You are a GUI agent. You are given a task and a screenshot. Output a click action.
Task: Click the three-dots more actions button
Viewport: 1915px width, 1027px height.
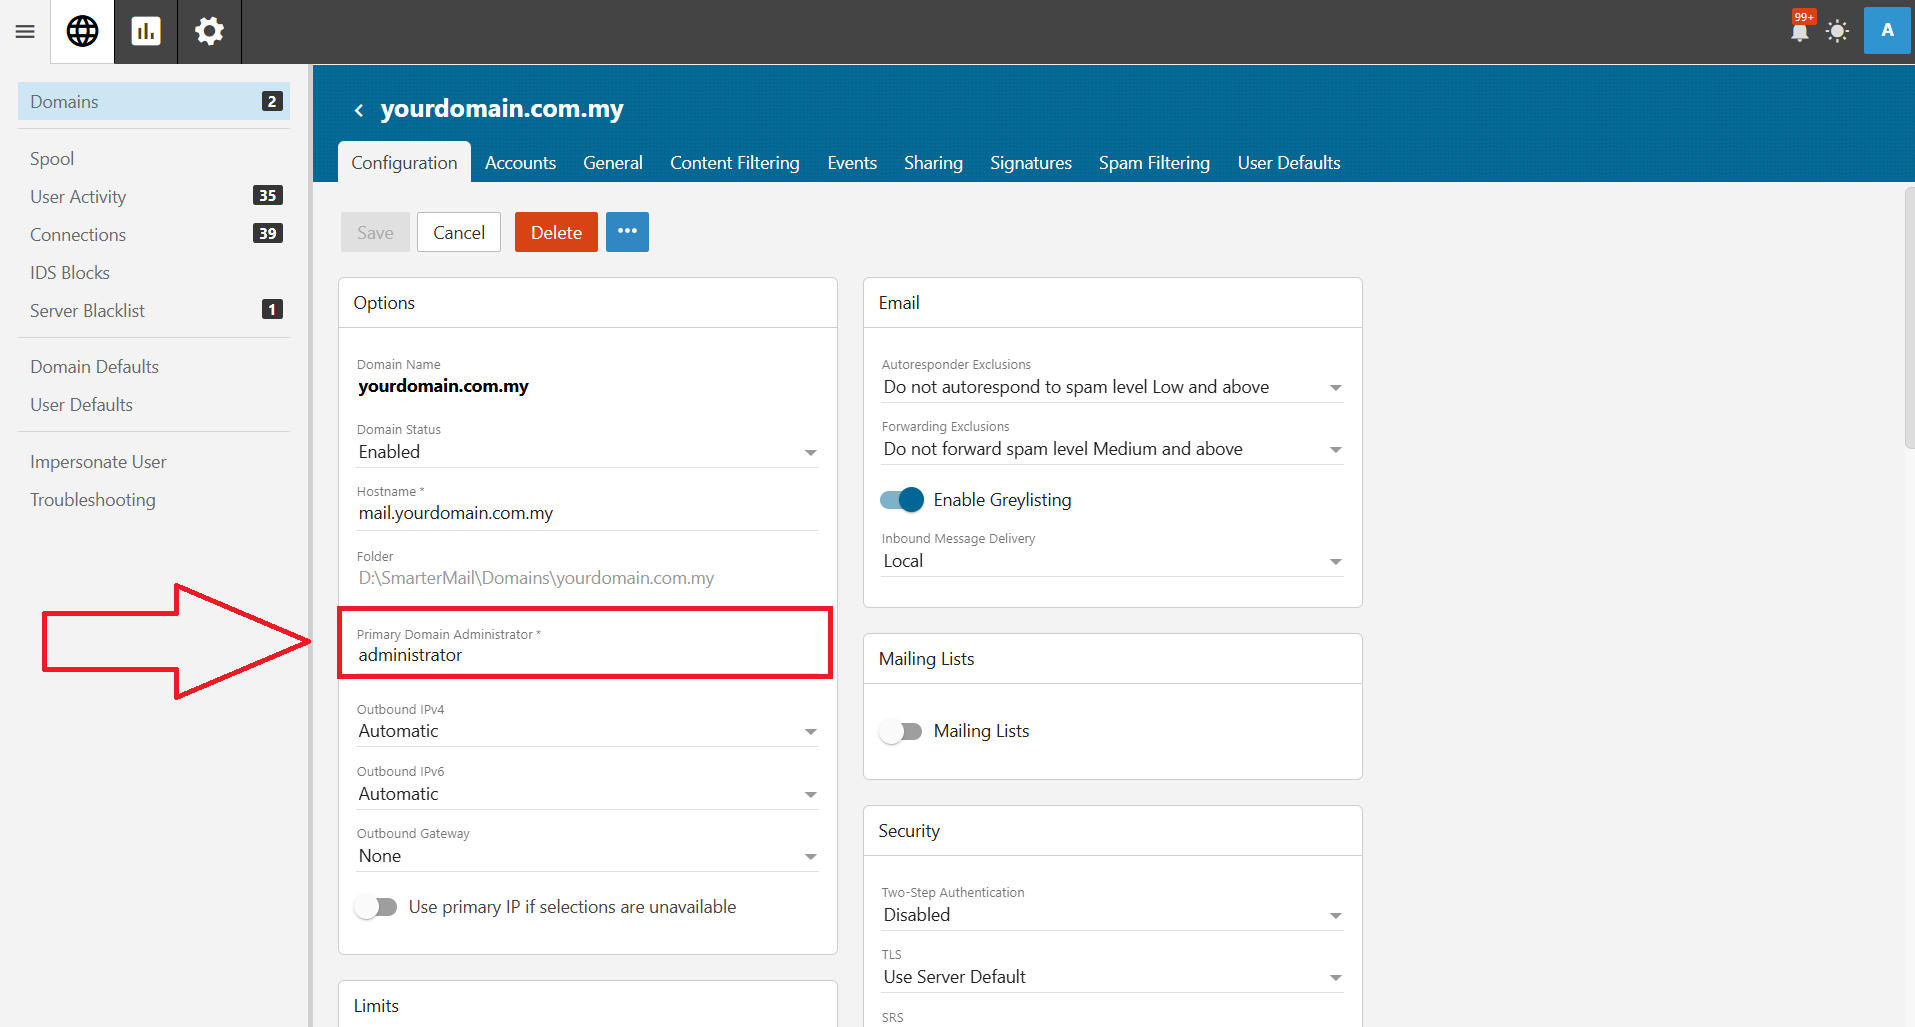(627, 232)
